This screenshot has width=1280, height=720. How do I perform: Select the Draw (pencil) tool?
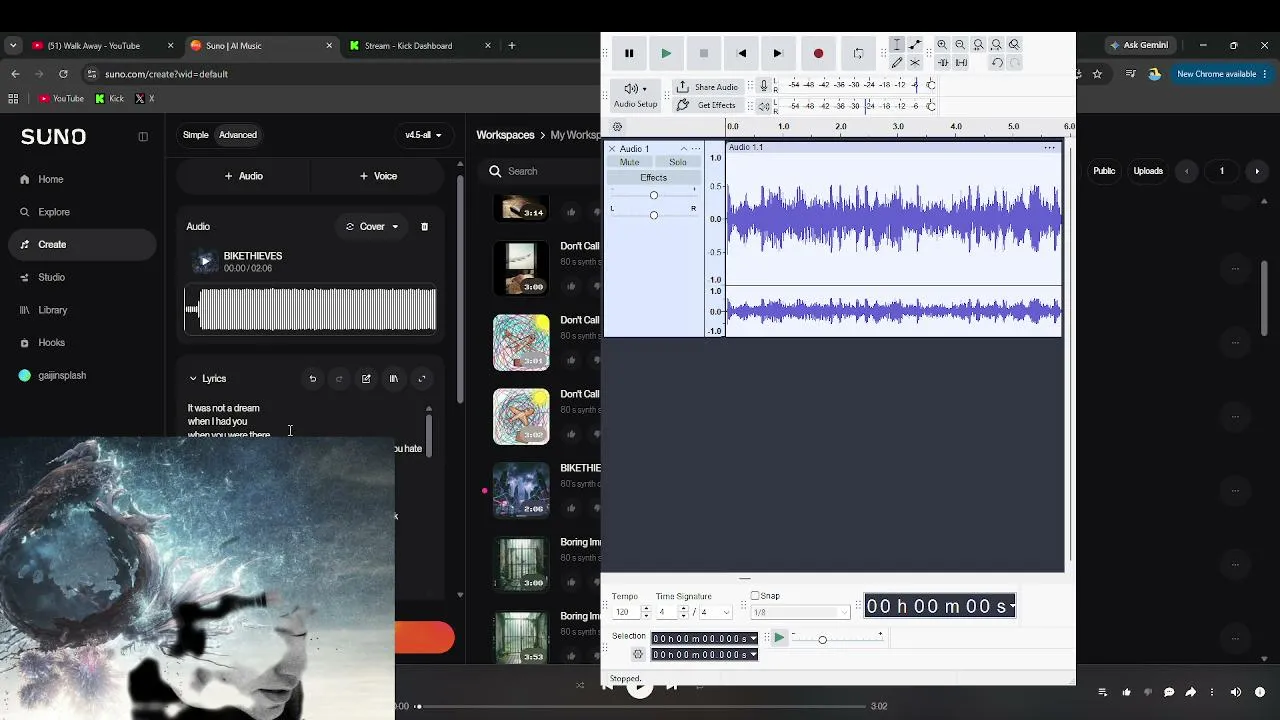point(897,63)
